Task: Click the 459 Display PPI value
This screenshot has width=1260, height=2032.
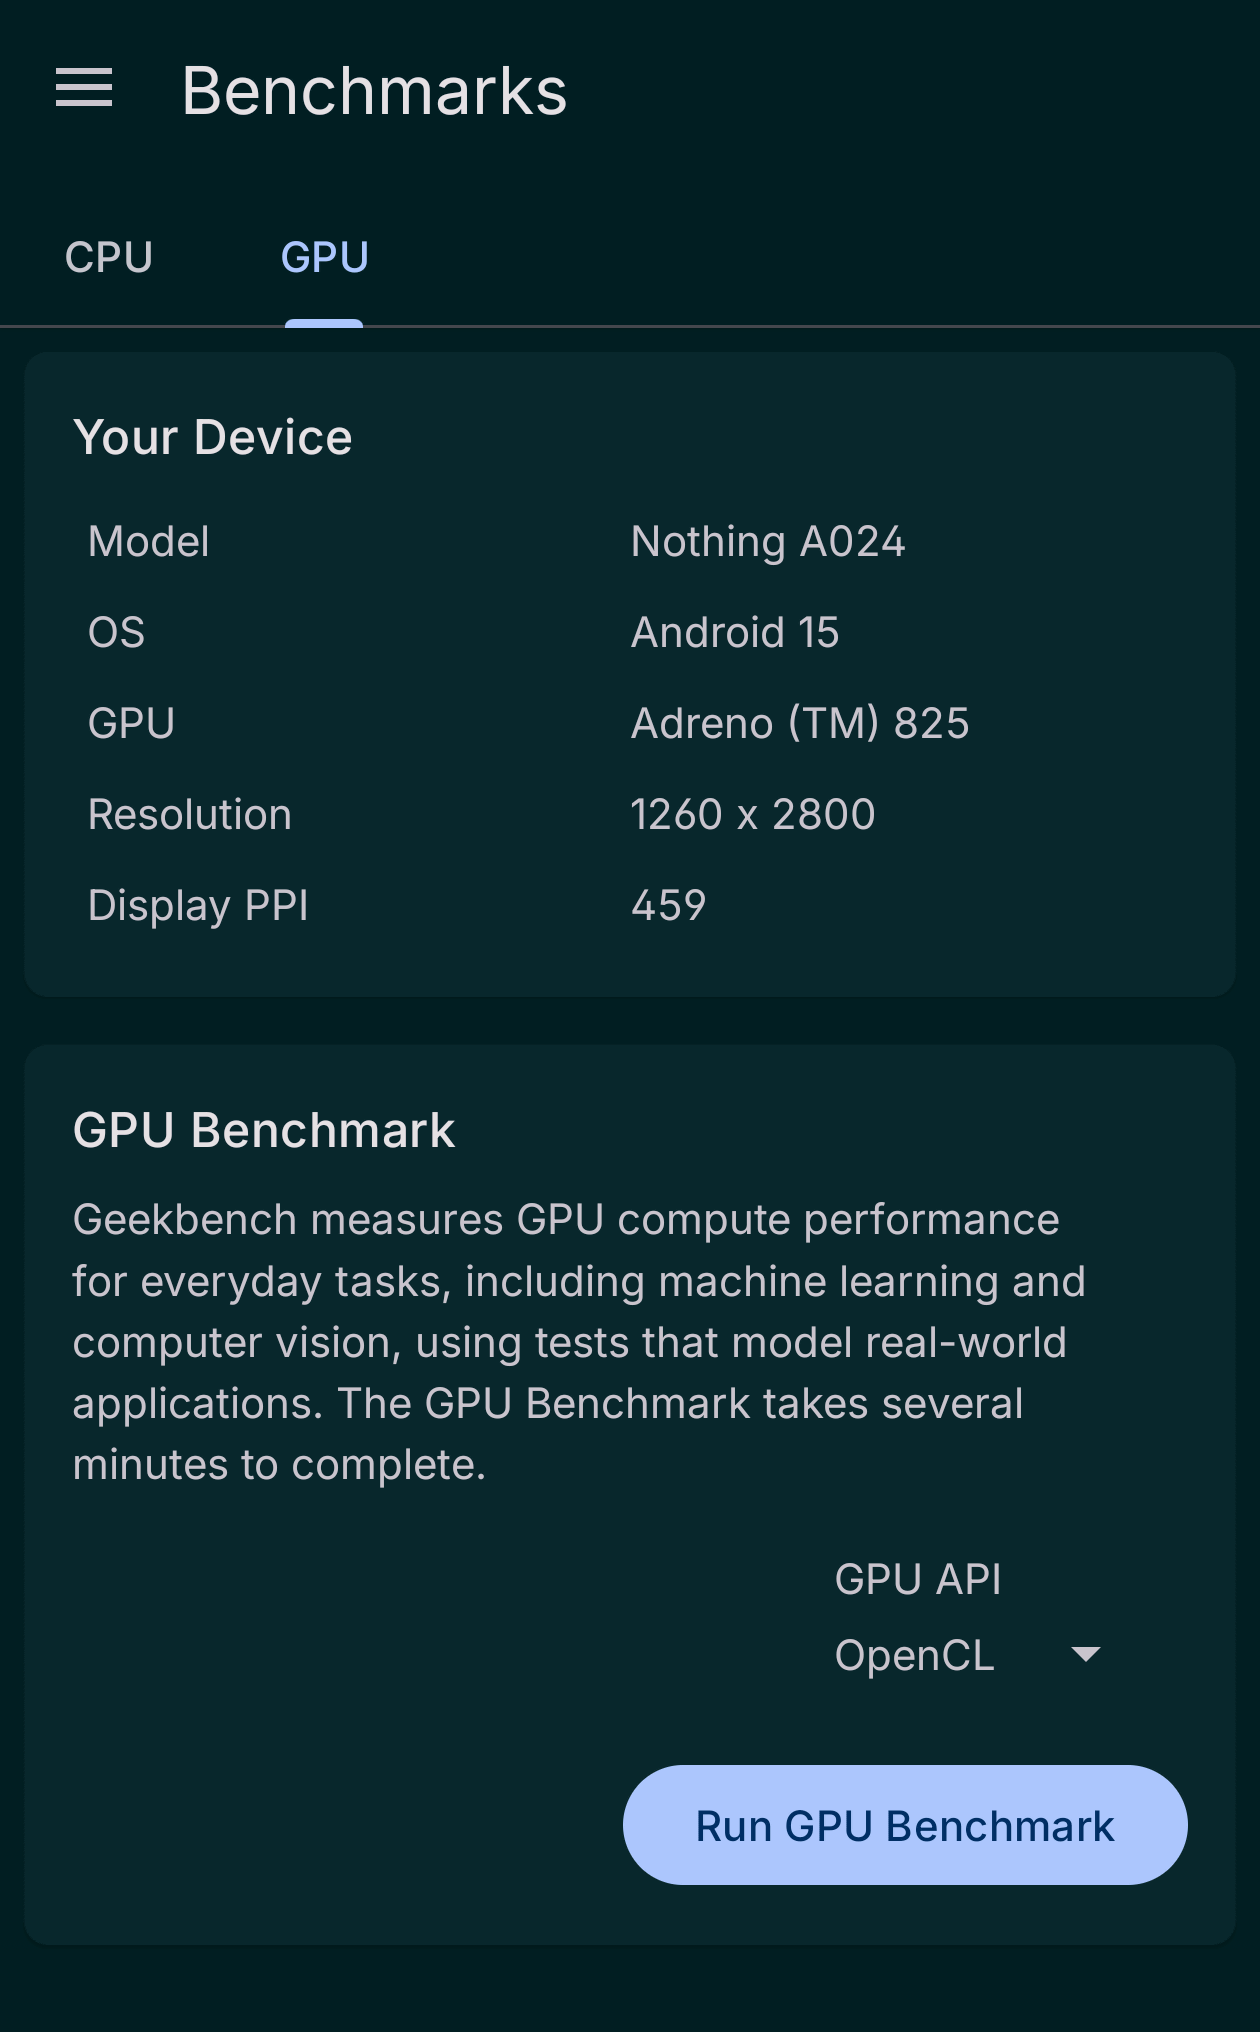Action: 668,906
